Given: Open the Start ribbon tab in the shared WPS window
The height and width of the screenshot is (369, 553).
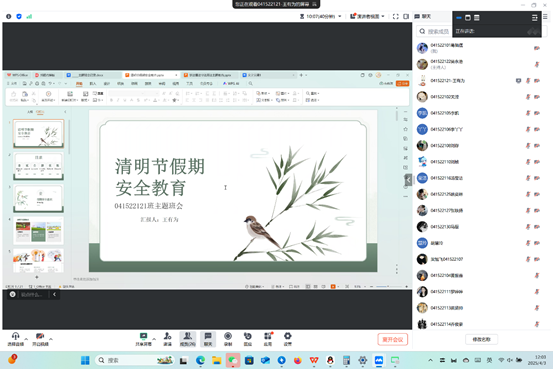Looking at the screenshot, I should point(79,84).
